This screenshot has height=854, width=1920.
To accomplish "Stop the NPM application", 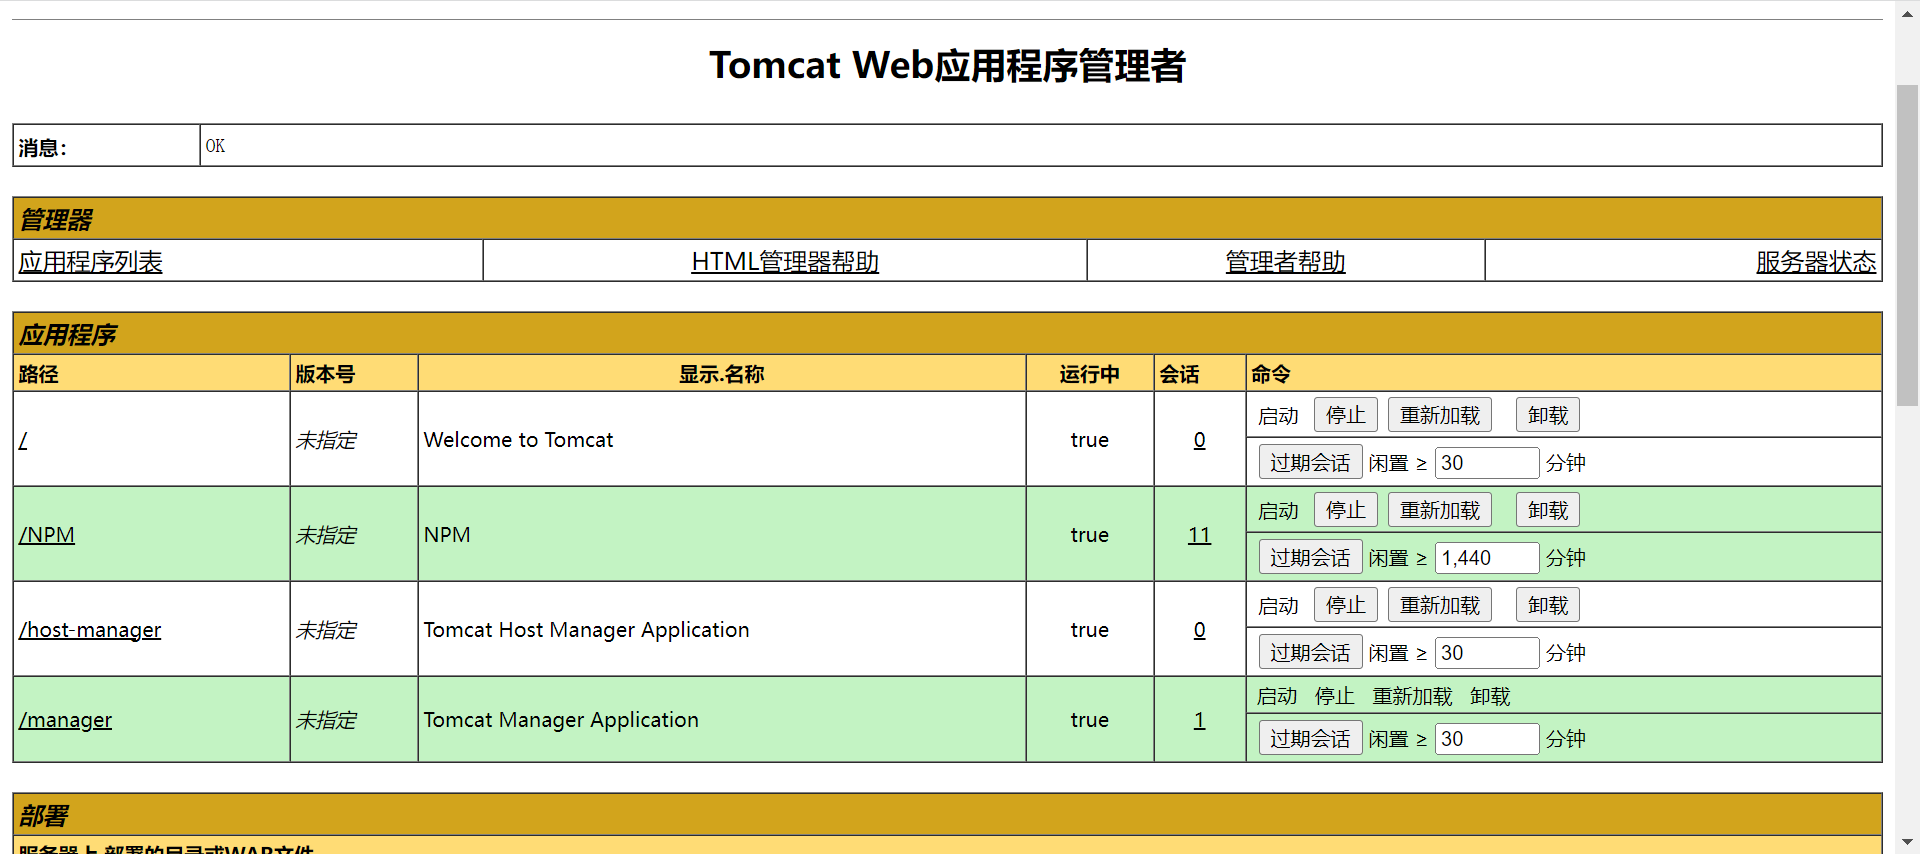I will click(x=1345, y=510).
